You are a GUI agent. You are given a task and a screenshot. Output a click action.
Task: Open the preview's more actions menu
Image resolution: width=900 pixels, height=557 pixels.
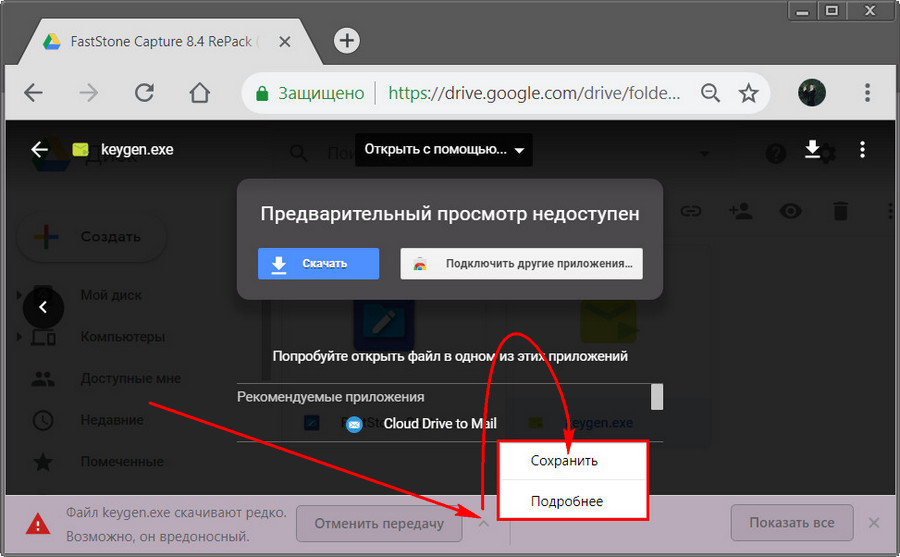tap(862, 150)
